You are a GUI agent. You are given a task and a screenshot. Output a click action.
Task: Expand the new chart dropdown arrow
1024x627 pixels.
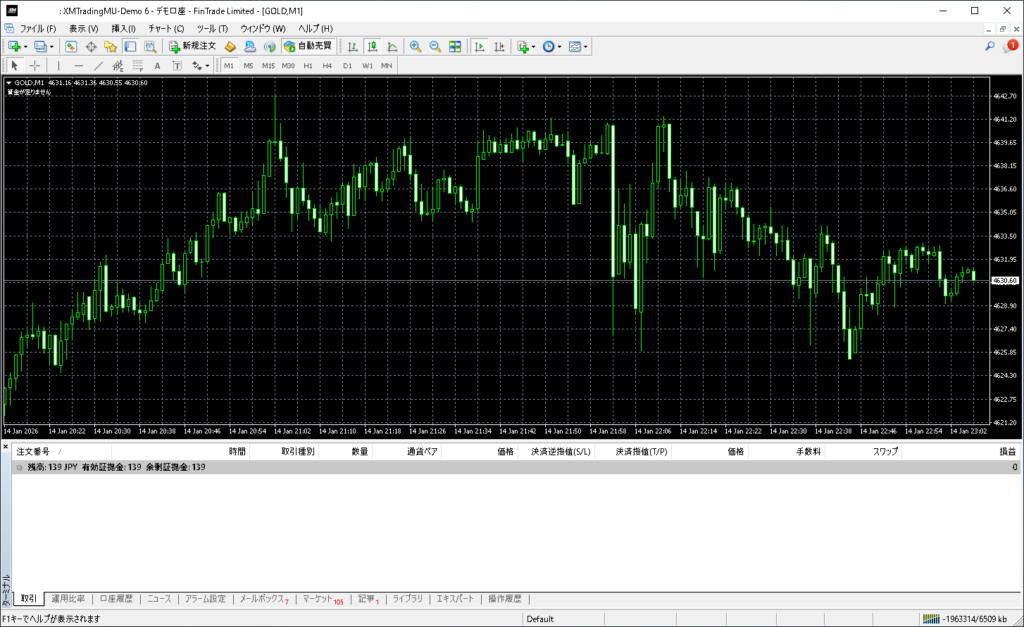(26, 47)
